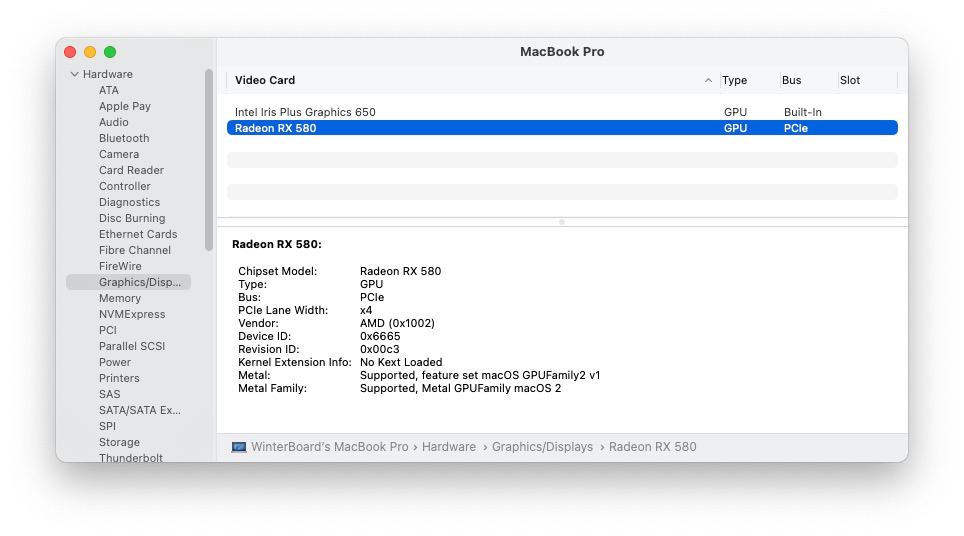Click the Vendor value AMD (0x1002)
Image resolution: width=964 pixels, height=536 pixels.
(397, 323)
